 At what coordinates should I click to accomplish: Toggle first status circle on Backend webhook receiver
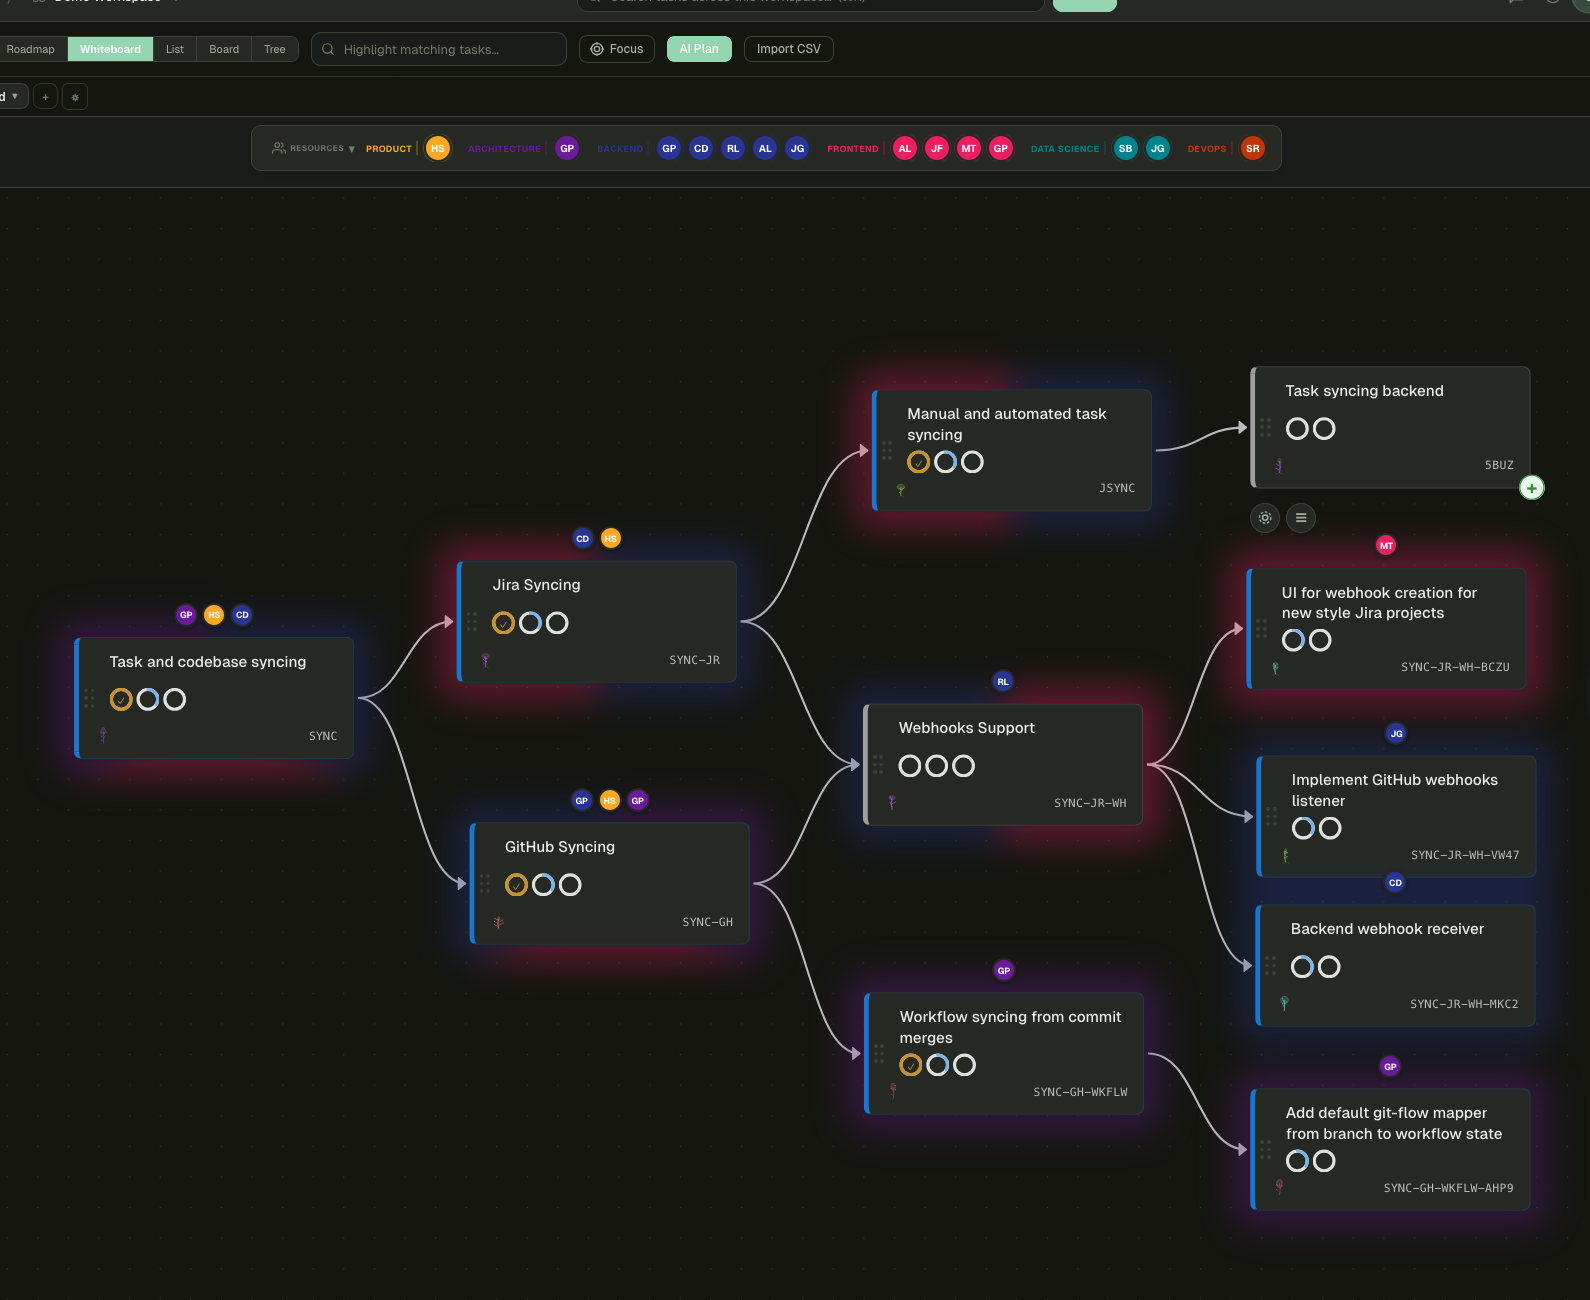[x=1302, y=967]
